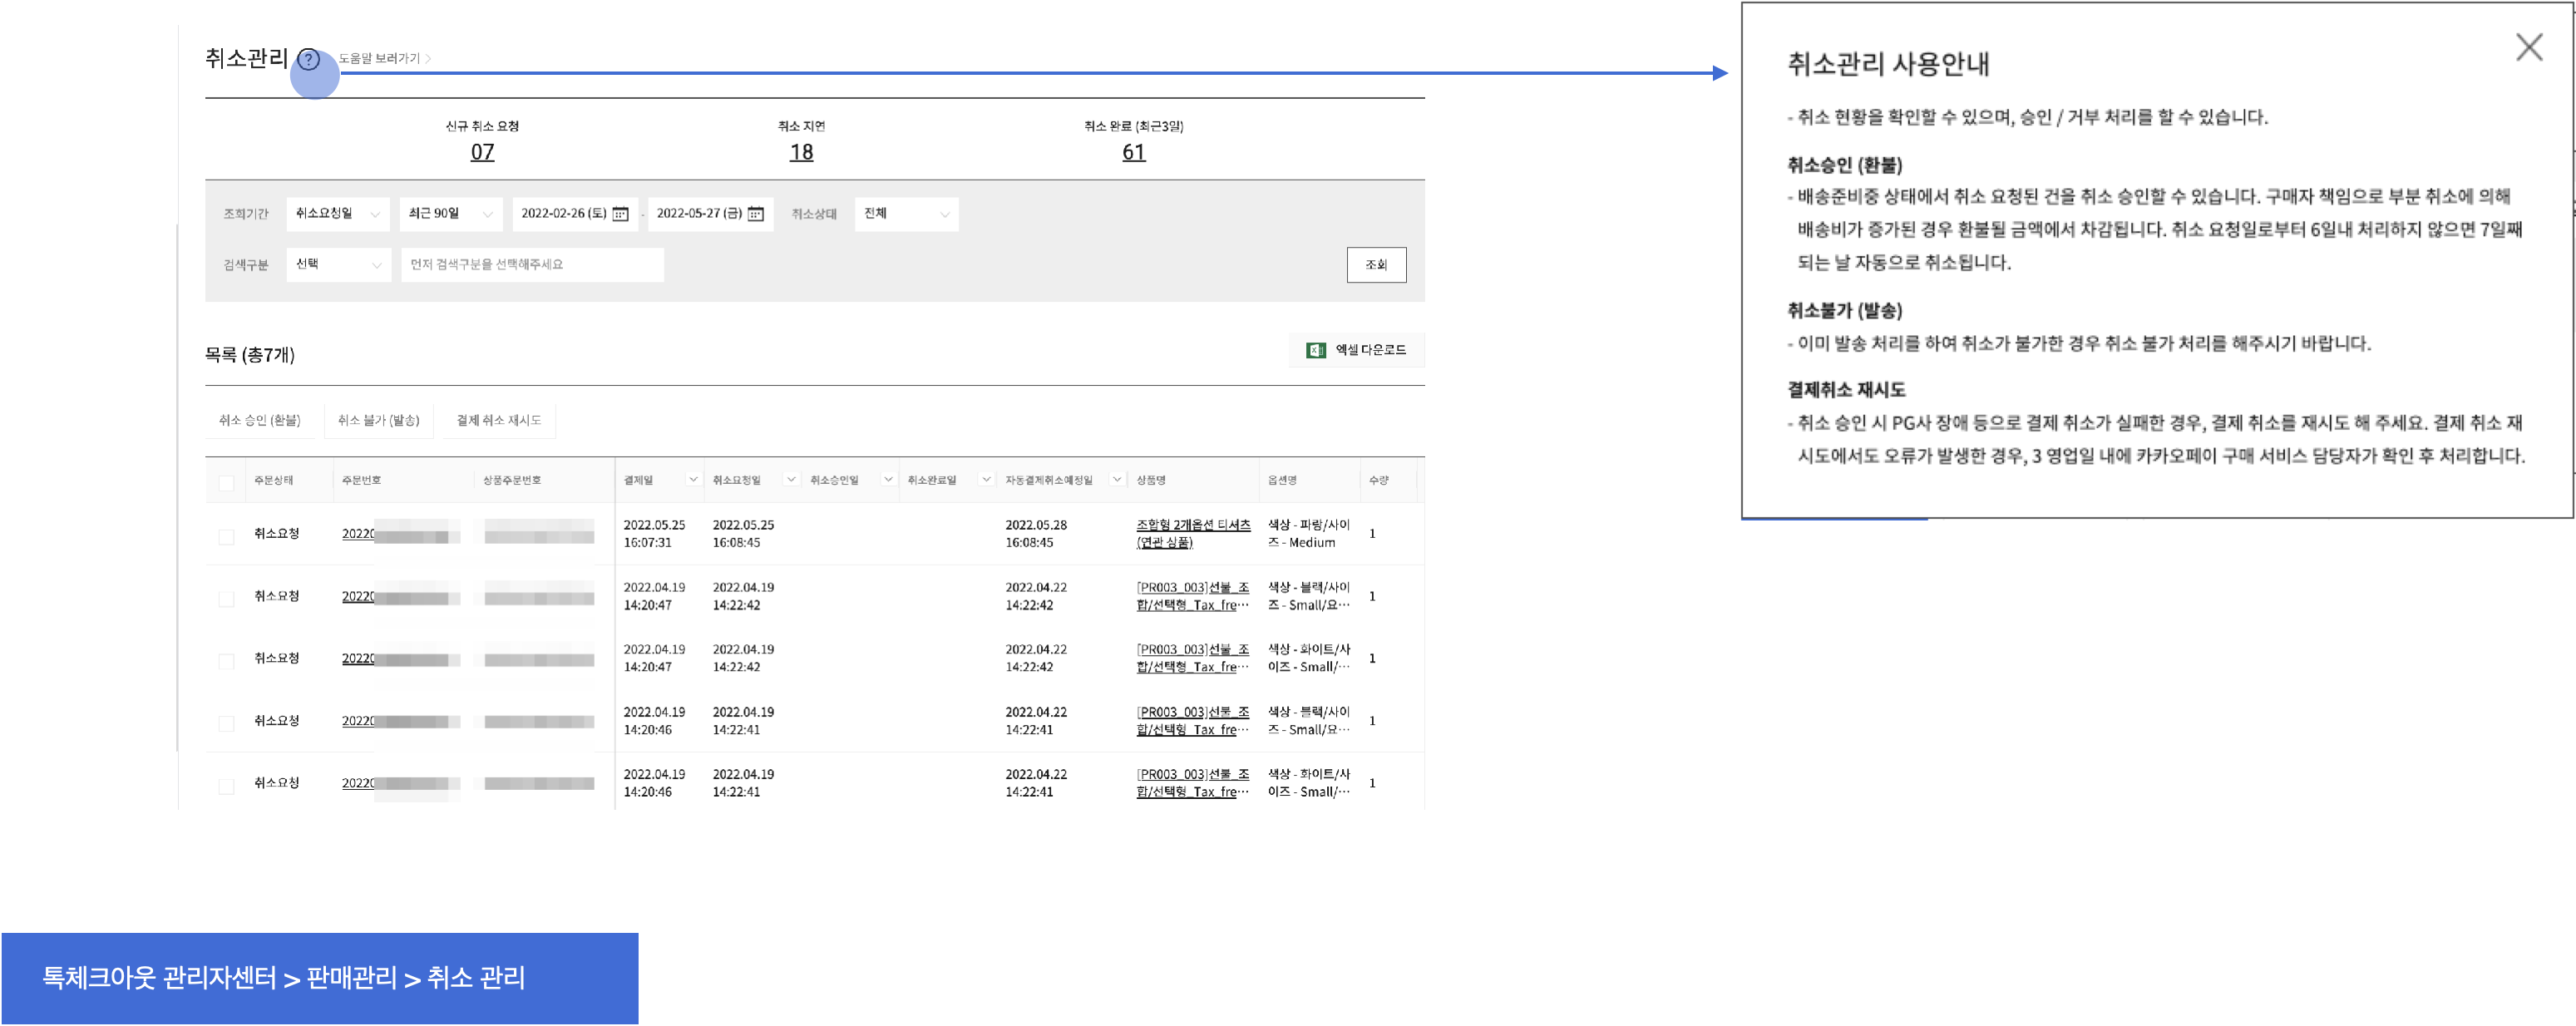Click the search keyword input field

point(531,265)
